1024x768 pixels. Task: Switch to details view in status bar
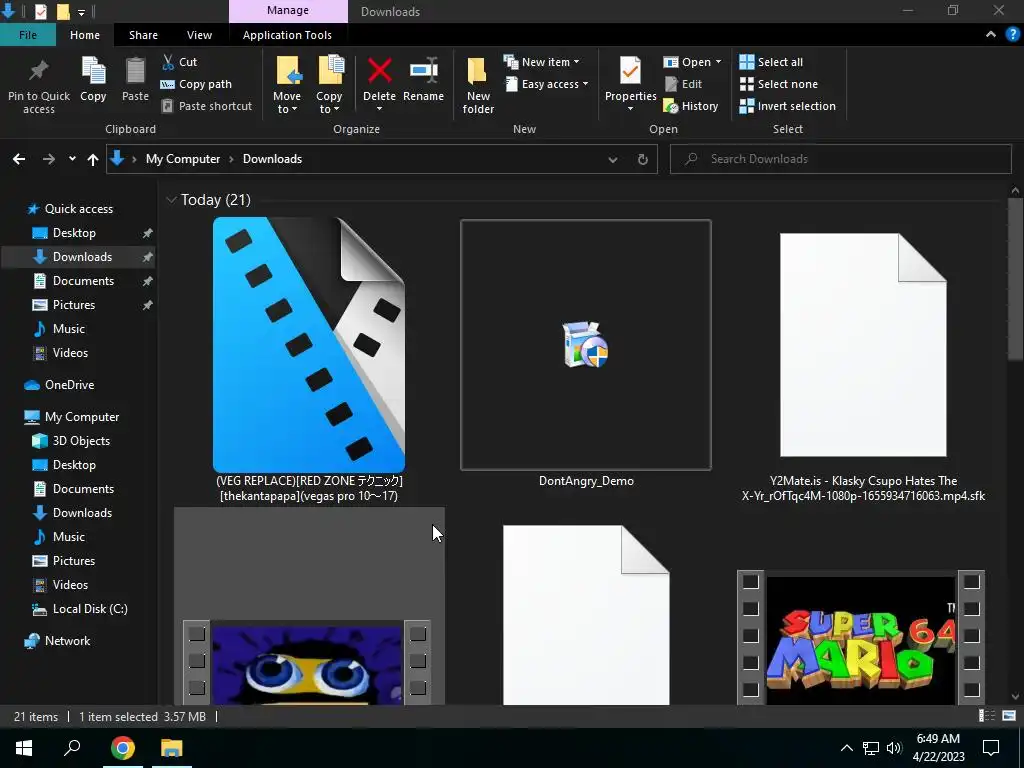click(x=987, y=716)
